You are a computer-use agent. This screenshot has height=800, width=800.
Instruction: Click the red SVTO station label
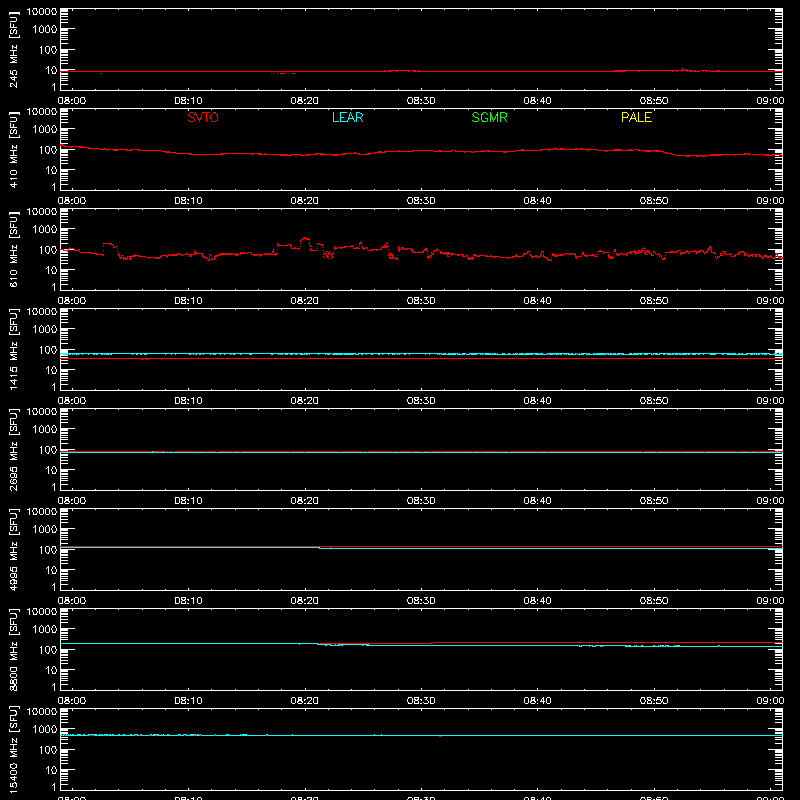(203, 117)
